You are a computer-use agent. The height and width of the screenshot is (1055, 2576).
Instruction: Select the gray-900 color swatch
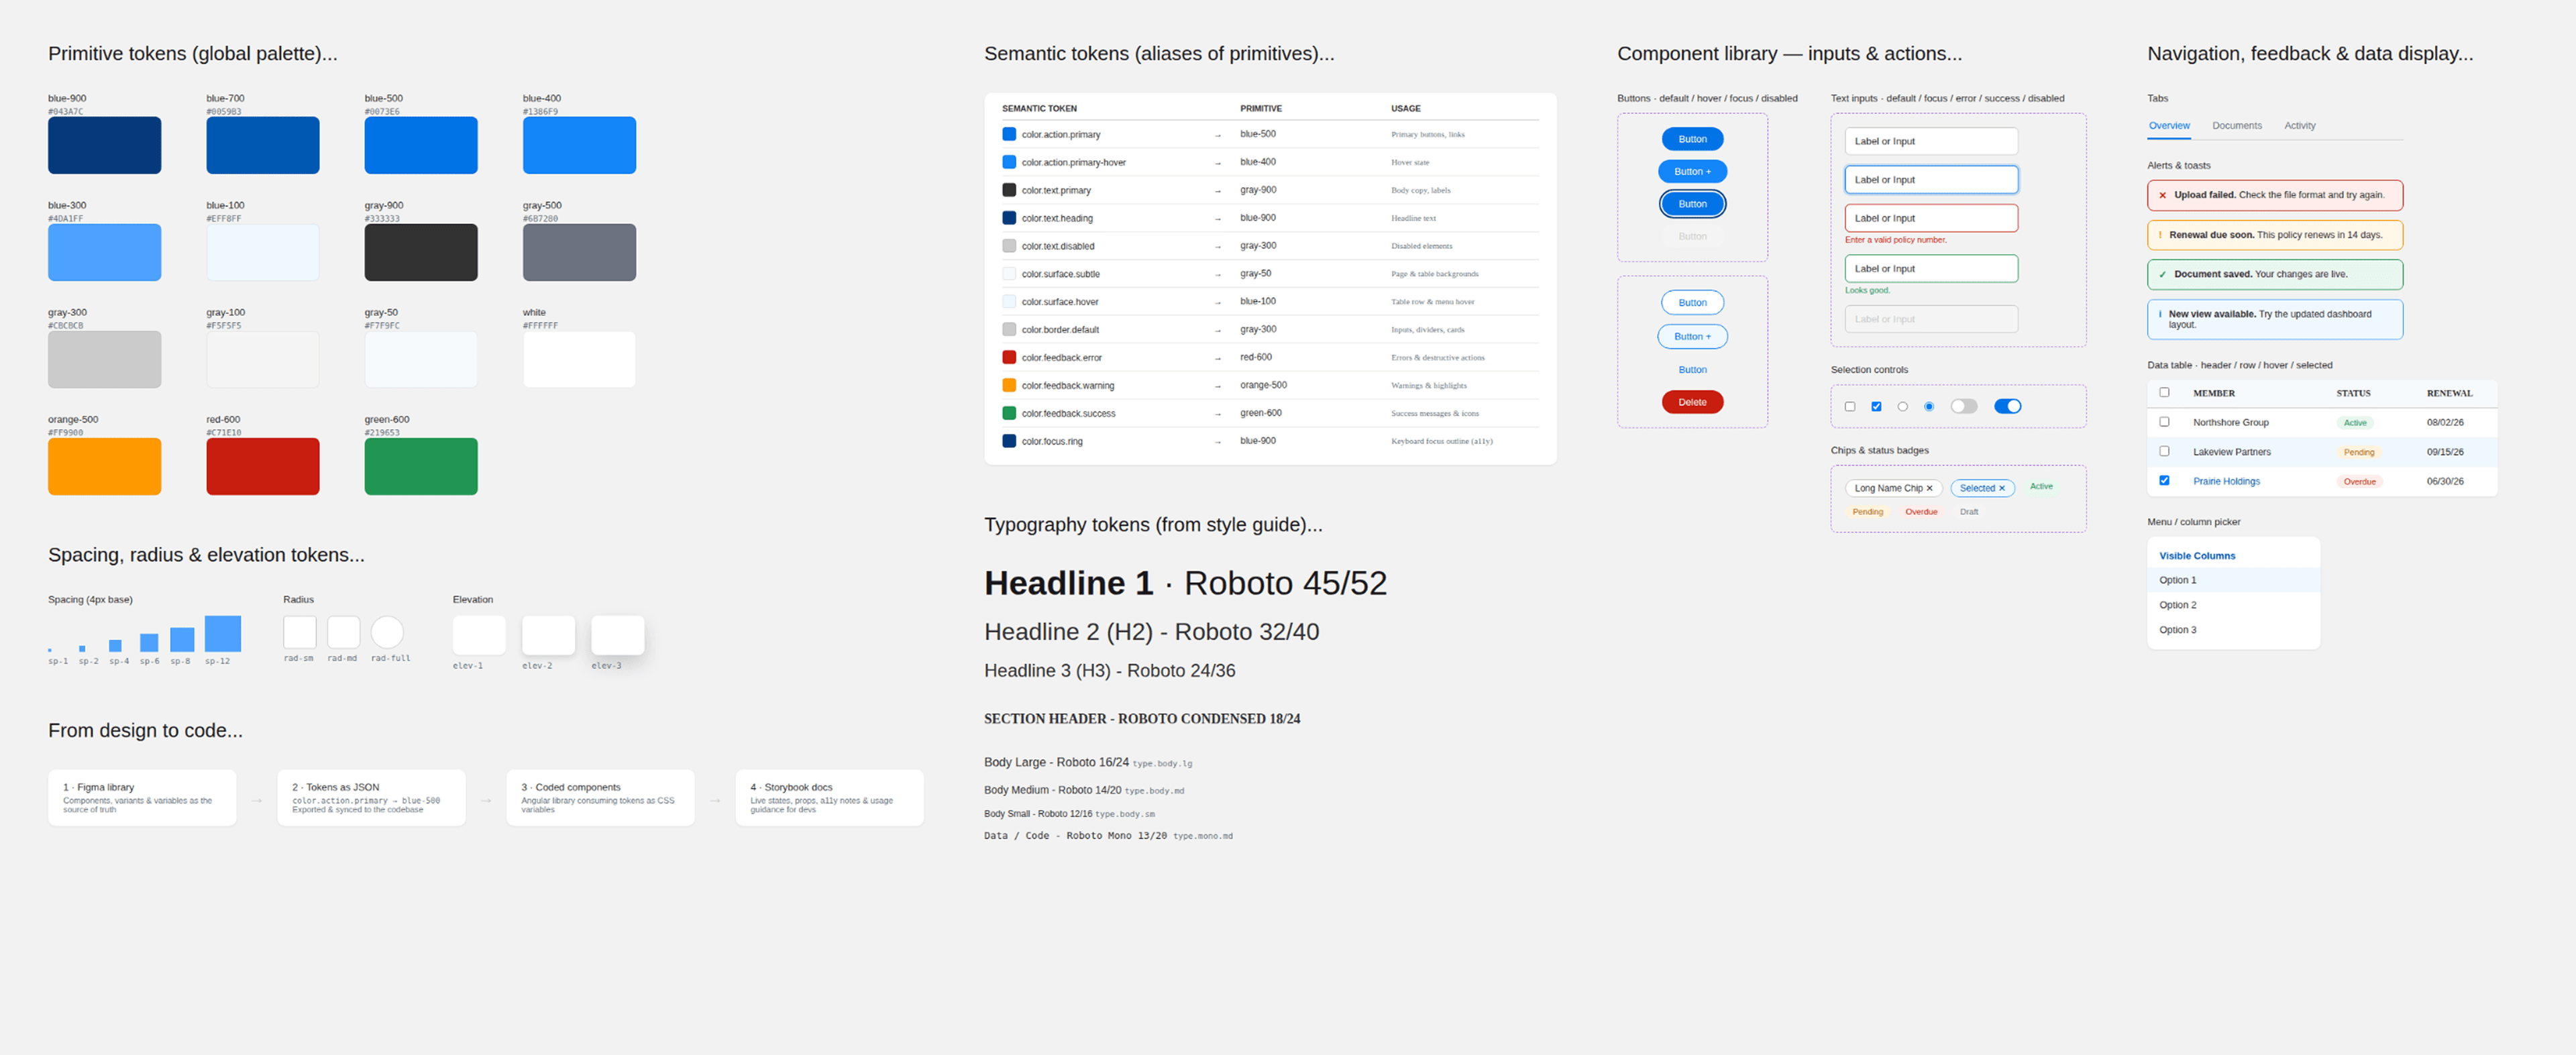point(421,252)
